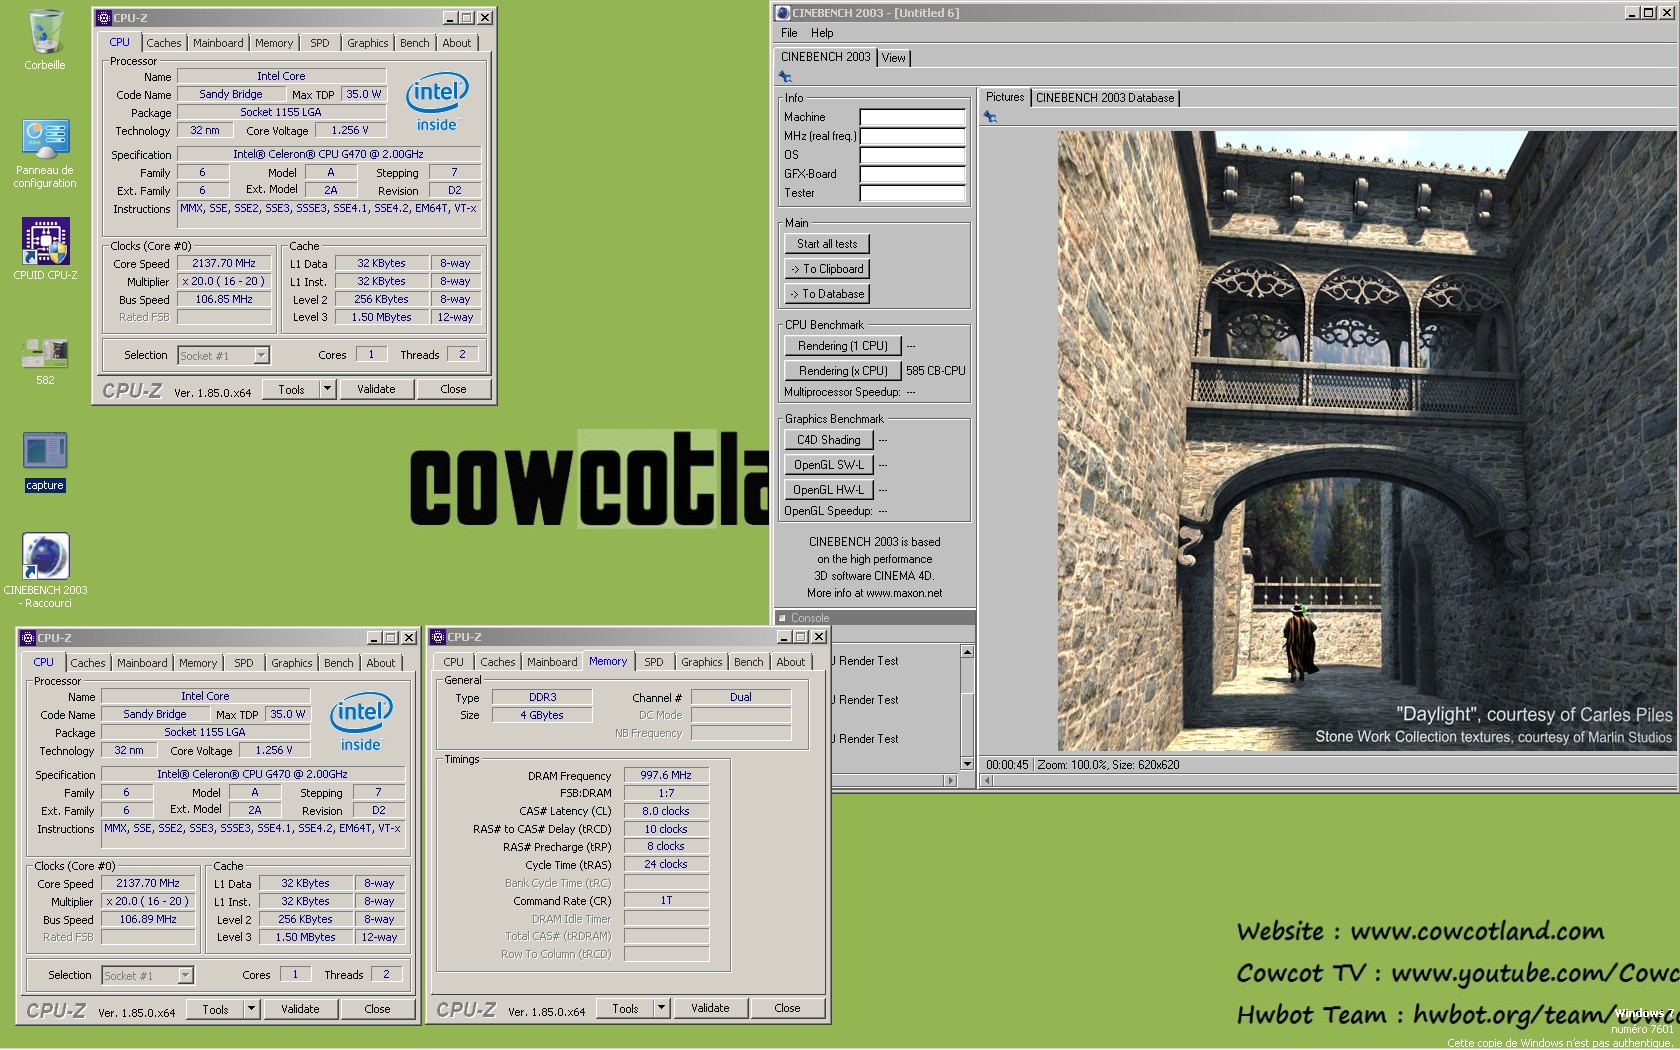Screen dimensions: 1680x1050
Task: Switch to SPD tab in CPU-Z Memory window
Action: [x=654, y=662]
